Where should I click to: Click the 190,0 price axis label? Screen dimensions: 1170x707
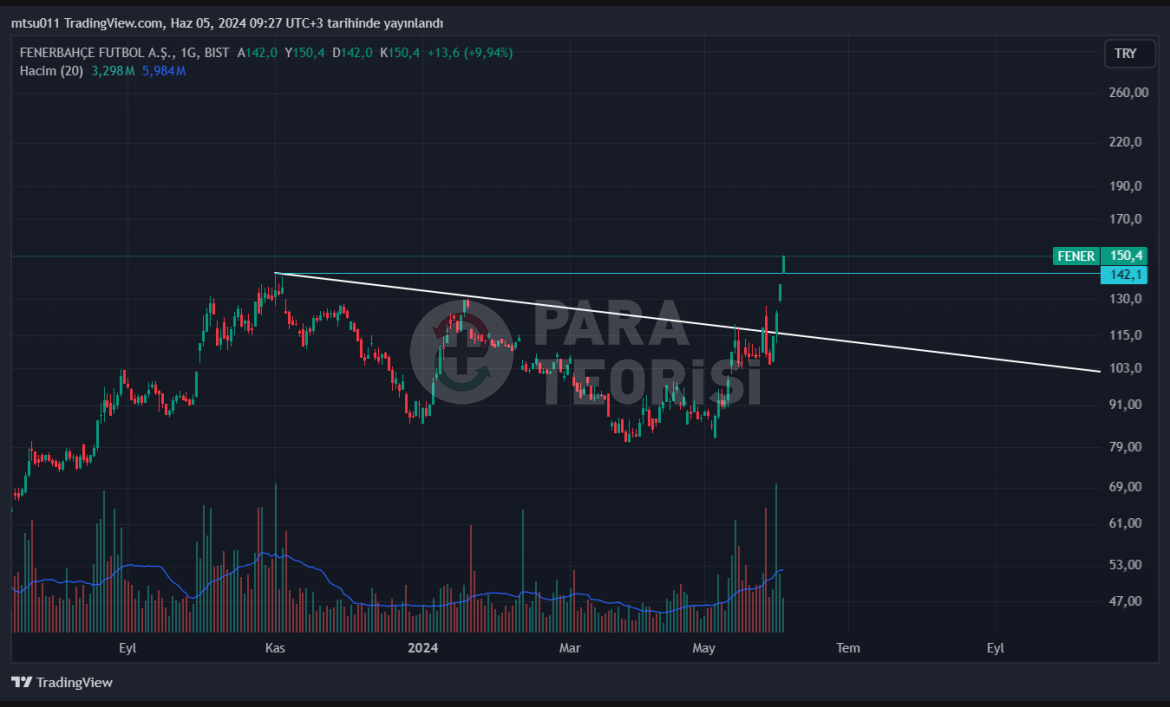click(1126, 186)
